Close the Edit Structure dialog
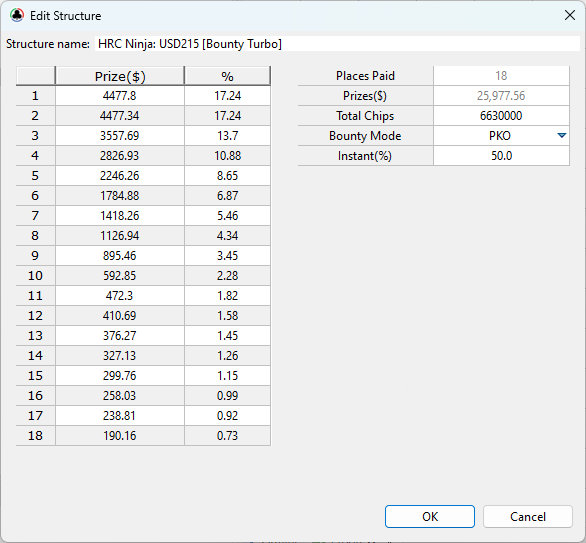The image size is (586, 543). (x=570, y=15)
